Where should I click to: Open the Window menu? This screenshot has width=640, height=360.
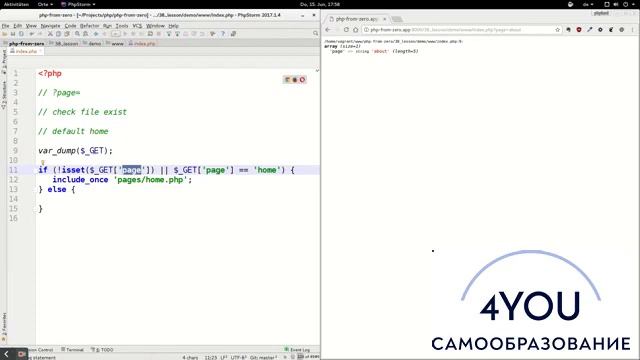click(x=155, y=26)
